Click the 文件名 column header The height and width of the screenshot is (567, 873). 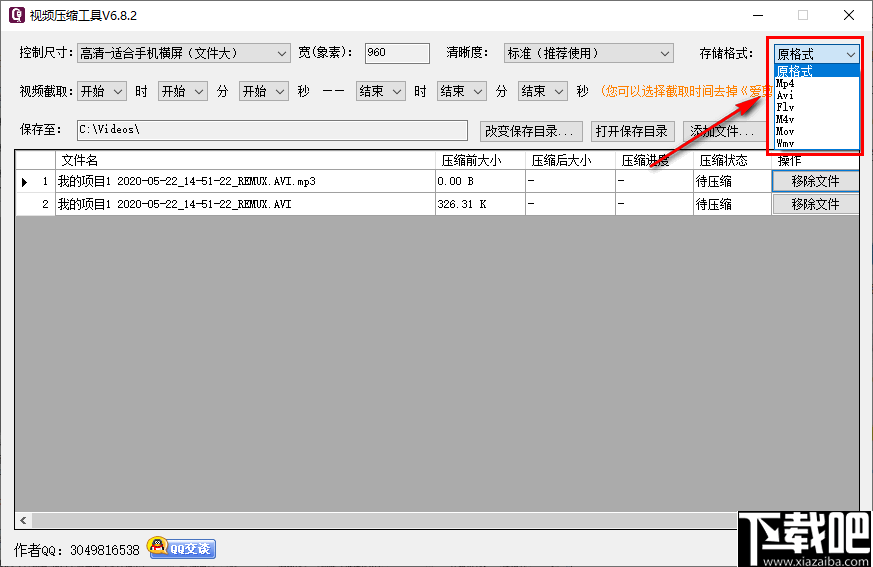[246, 160]
